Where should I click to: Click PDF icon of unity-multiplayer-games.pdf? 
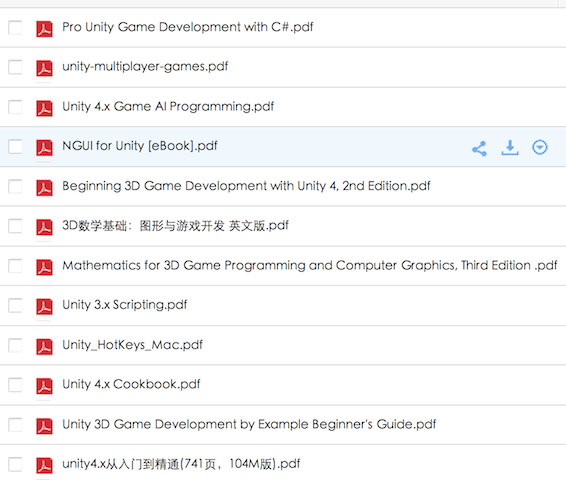pos(44,69)
